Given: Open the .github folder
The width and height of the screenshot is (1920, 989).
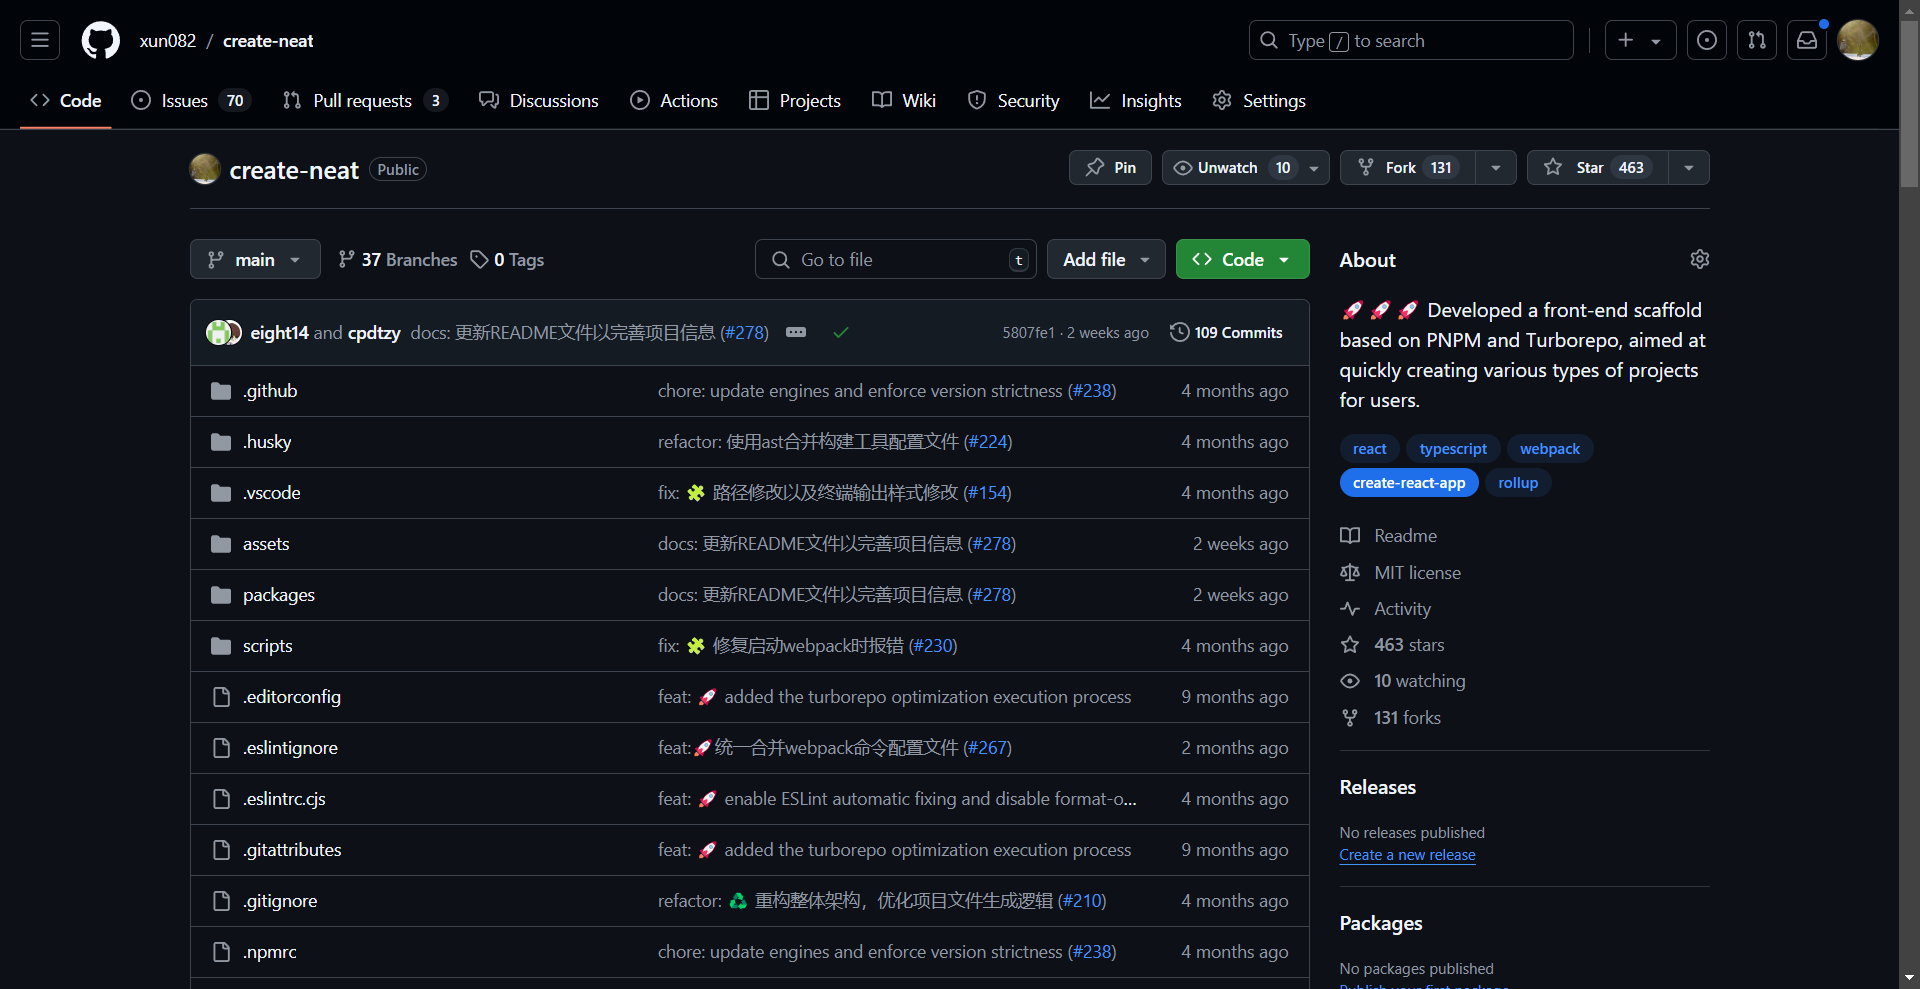Looking at the screenshot, I should tap(270, 390).
